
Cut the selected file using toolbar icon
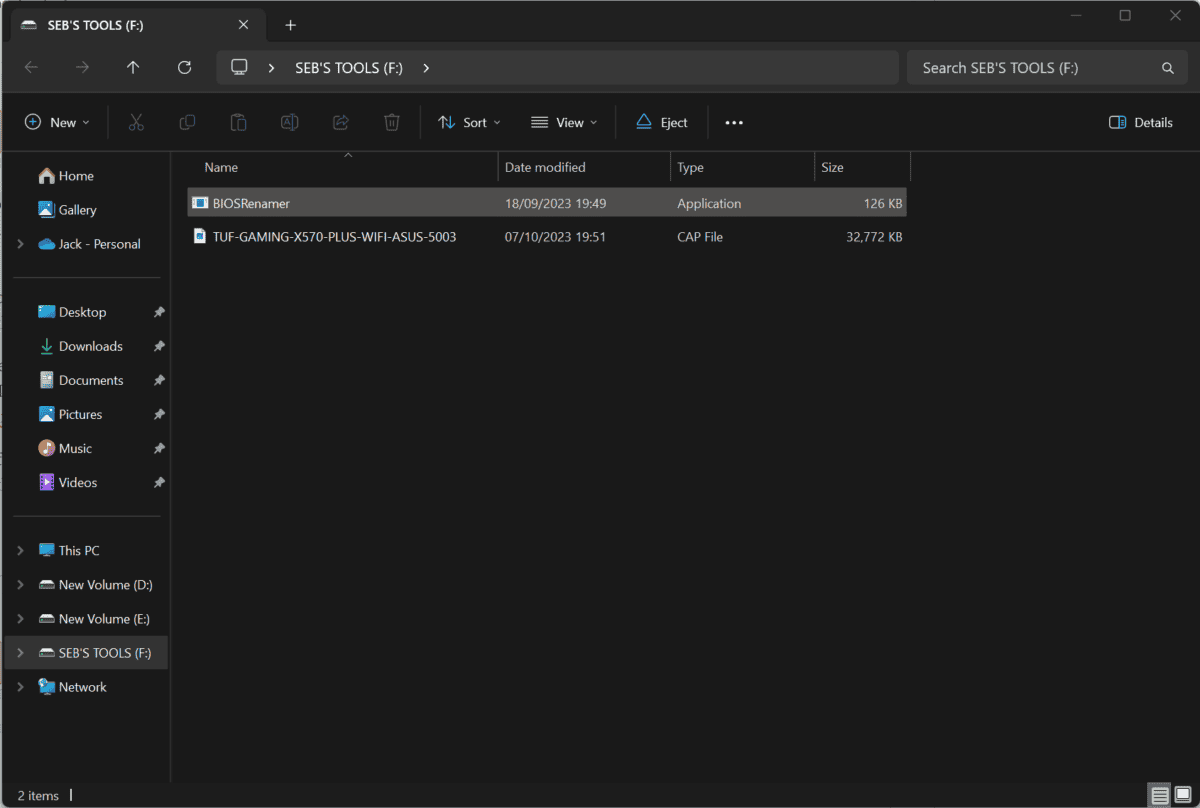136,122
